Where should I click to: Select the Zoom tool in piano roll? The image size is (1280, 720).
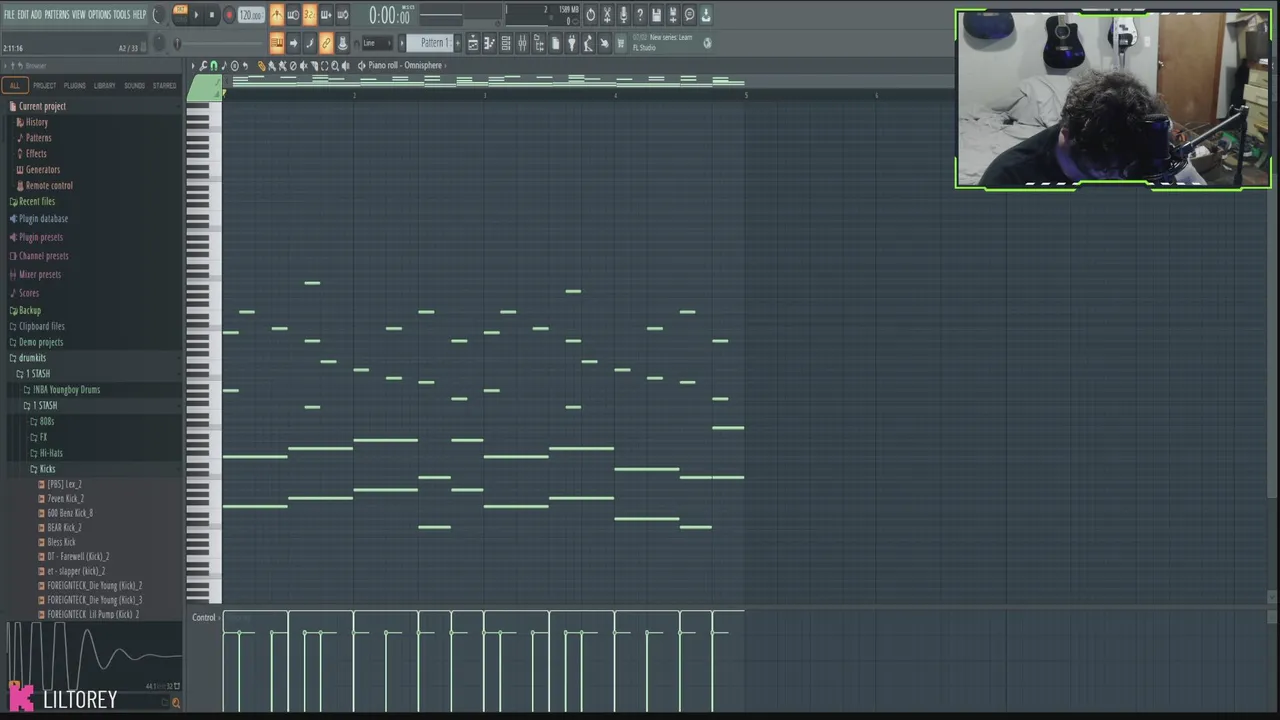click(x=335, y=65)
